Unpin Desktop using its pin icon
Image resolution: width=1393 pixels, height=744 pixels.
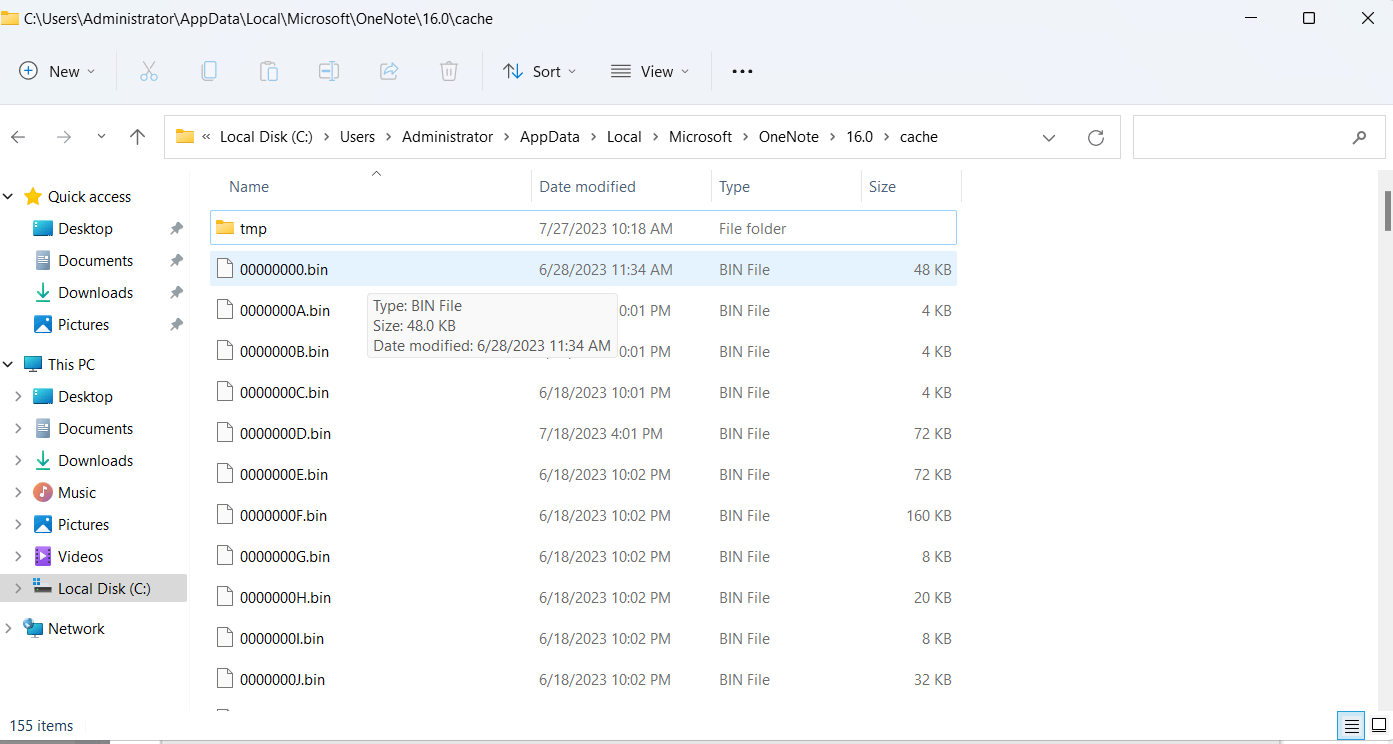(176, 228)
